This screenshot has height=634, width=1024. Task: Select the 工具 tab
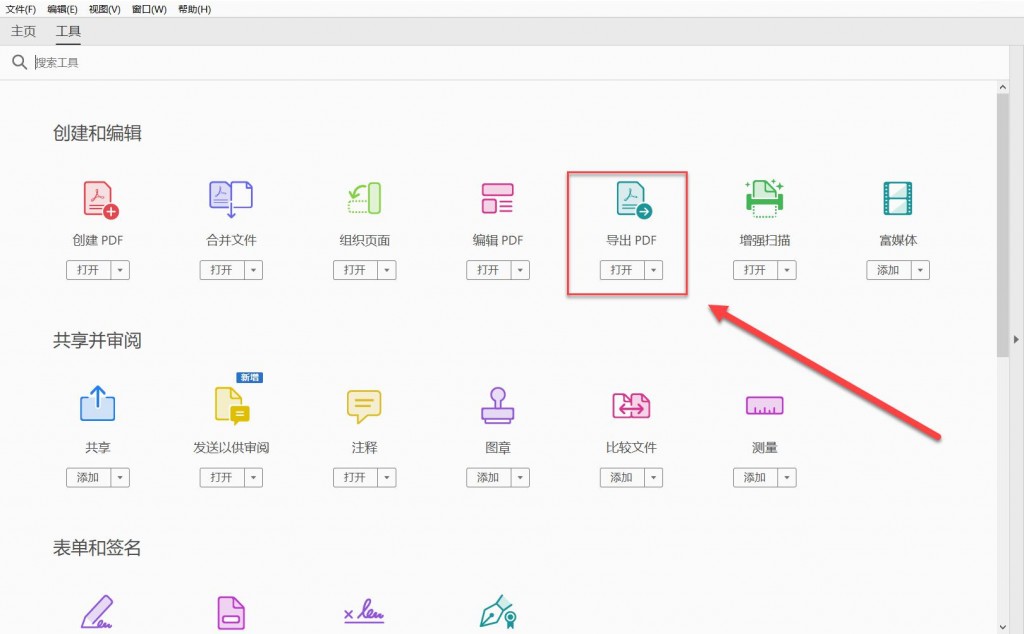pos(68,31)
